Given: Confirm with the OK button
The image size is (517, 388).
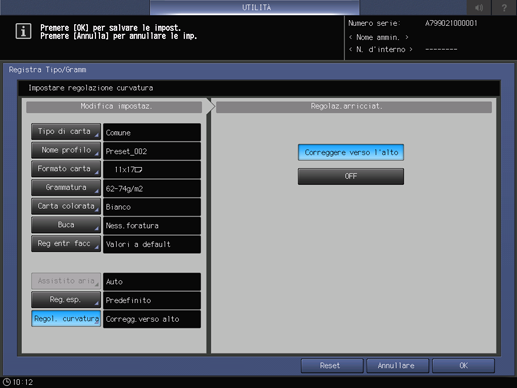Looking at the screenshot, I should click(463, 366).
